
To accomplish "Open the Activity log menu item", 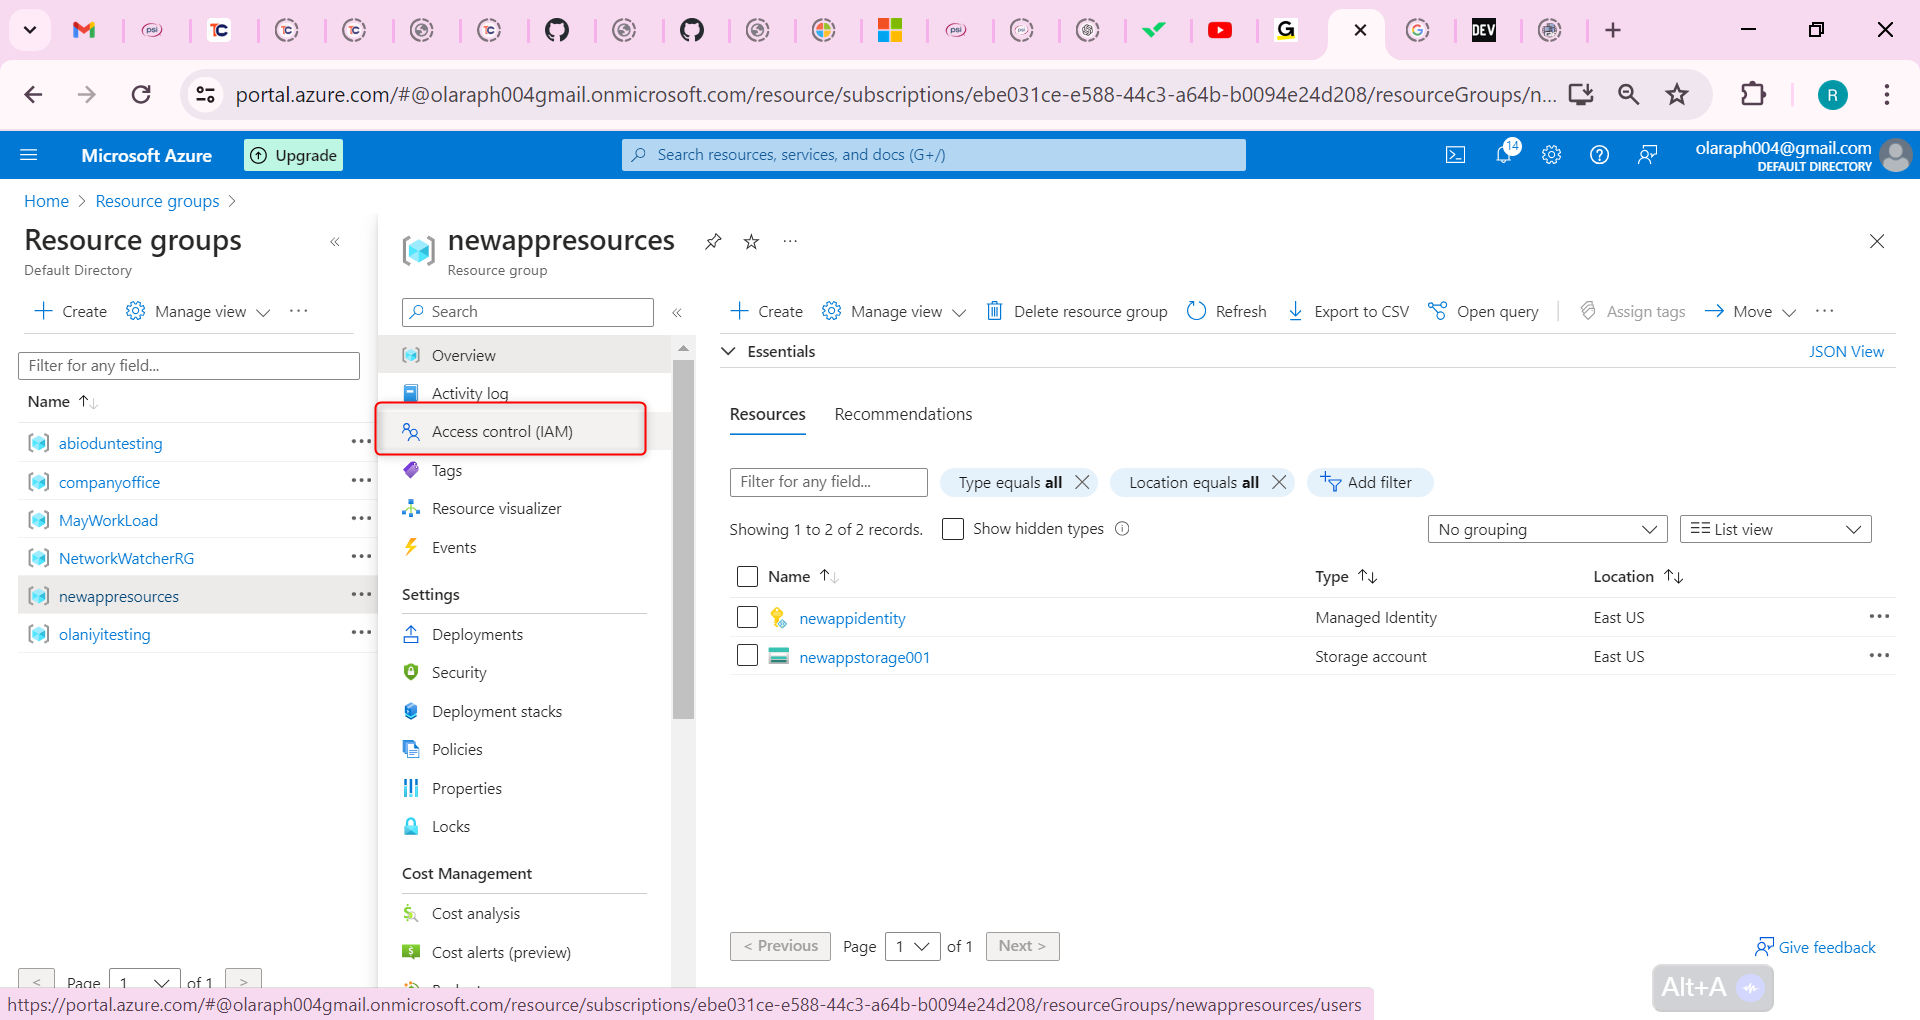I will 525,393.
